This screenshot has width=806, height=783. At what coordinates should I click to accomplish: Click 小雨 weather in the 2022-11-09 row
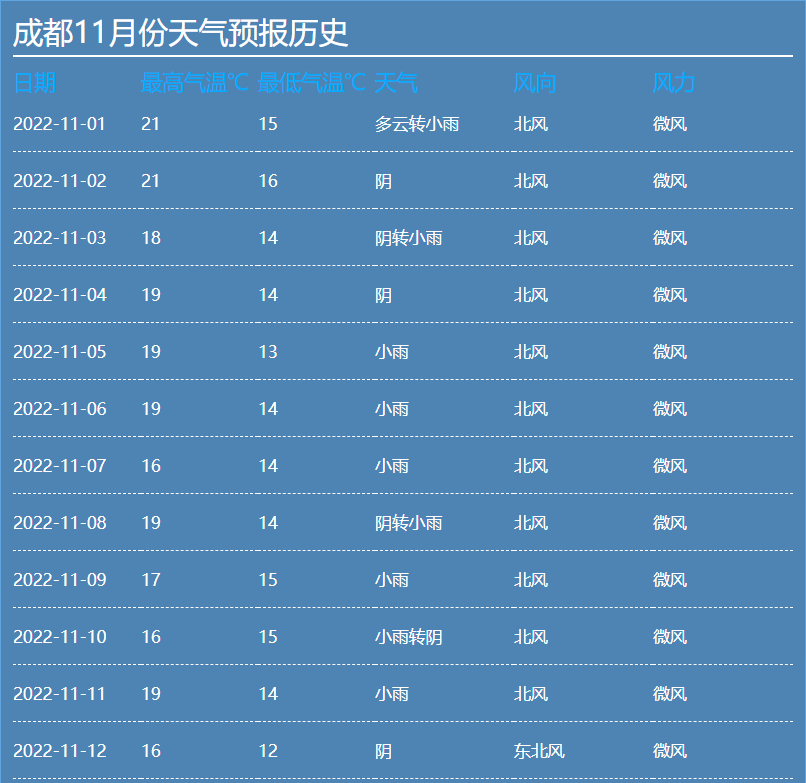point(392,580)
